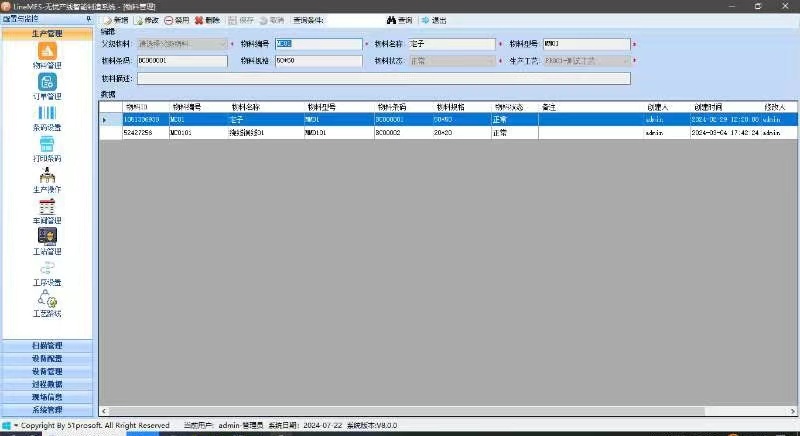The image size is (800, 436).
Task: Expand the 生产管理 sidebar group
Action: (x=47, y=34)
